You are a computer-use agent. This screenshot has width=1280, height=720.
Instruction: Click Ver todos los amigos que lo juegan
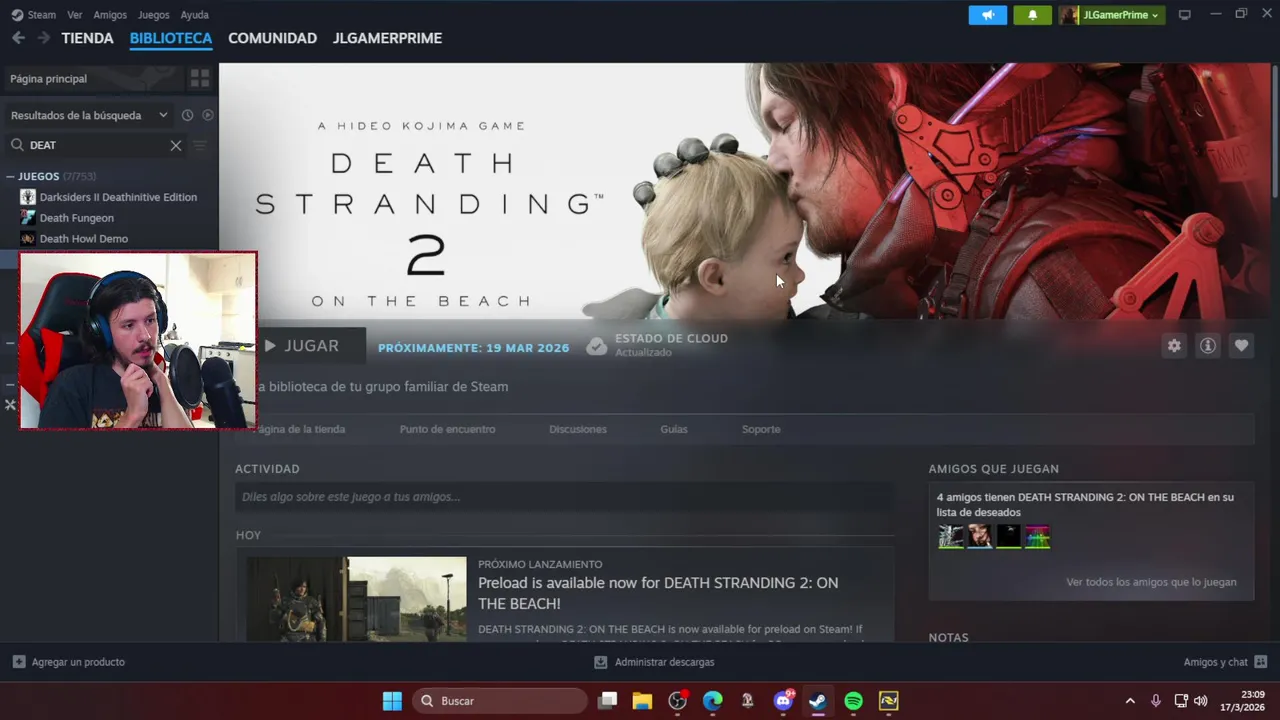point(1151,582)
